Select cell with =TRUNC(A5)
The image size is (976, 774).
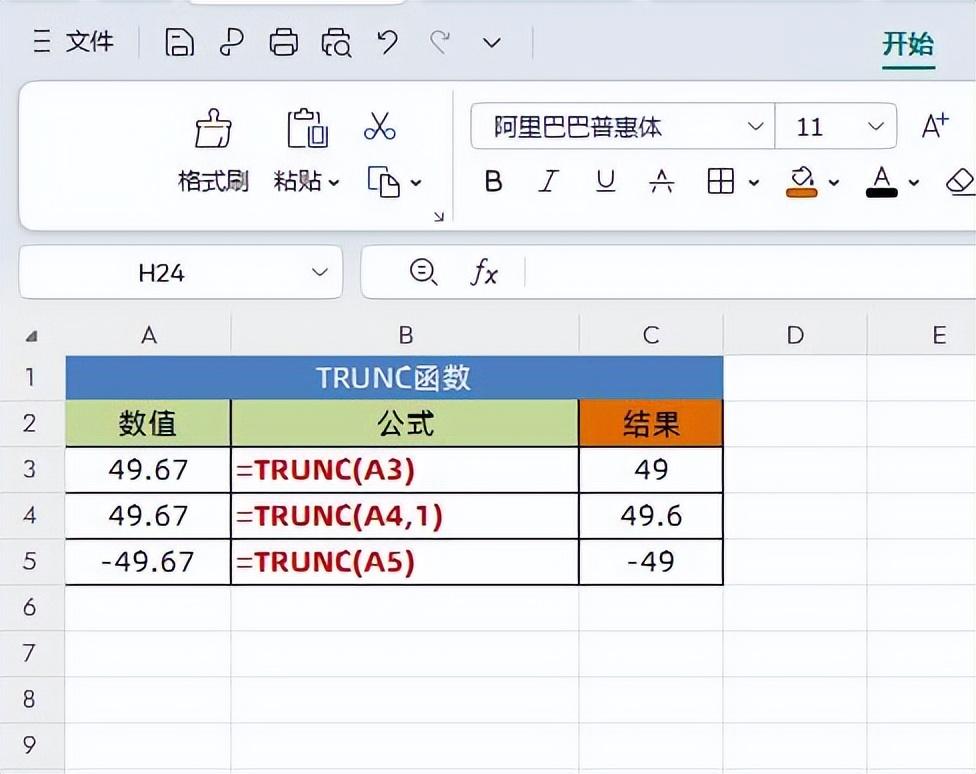(x=405, y=562)
